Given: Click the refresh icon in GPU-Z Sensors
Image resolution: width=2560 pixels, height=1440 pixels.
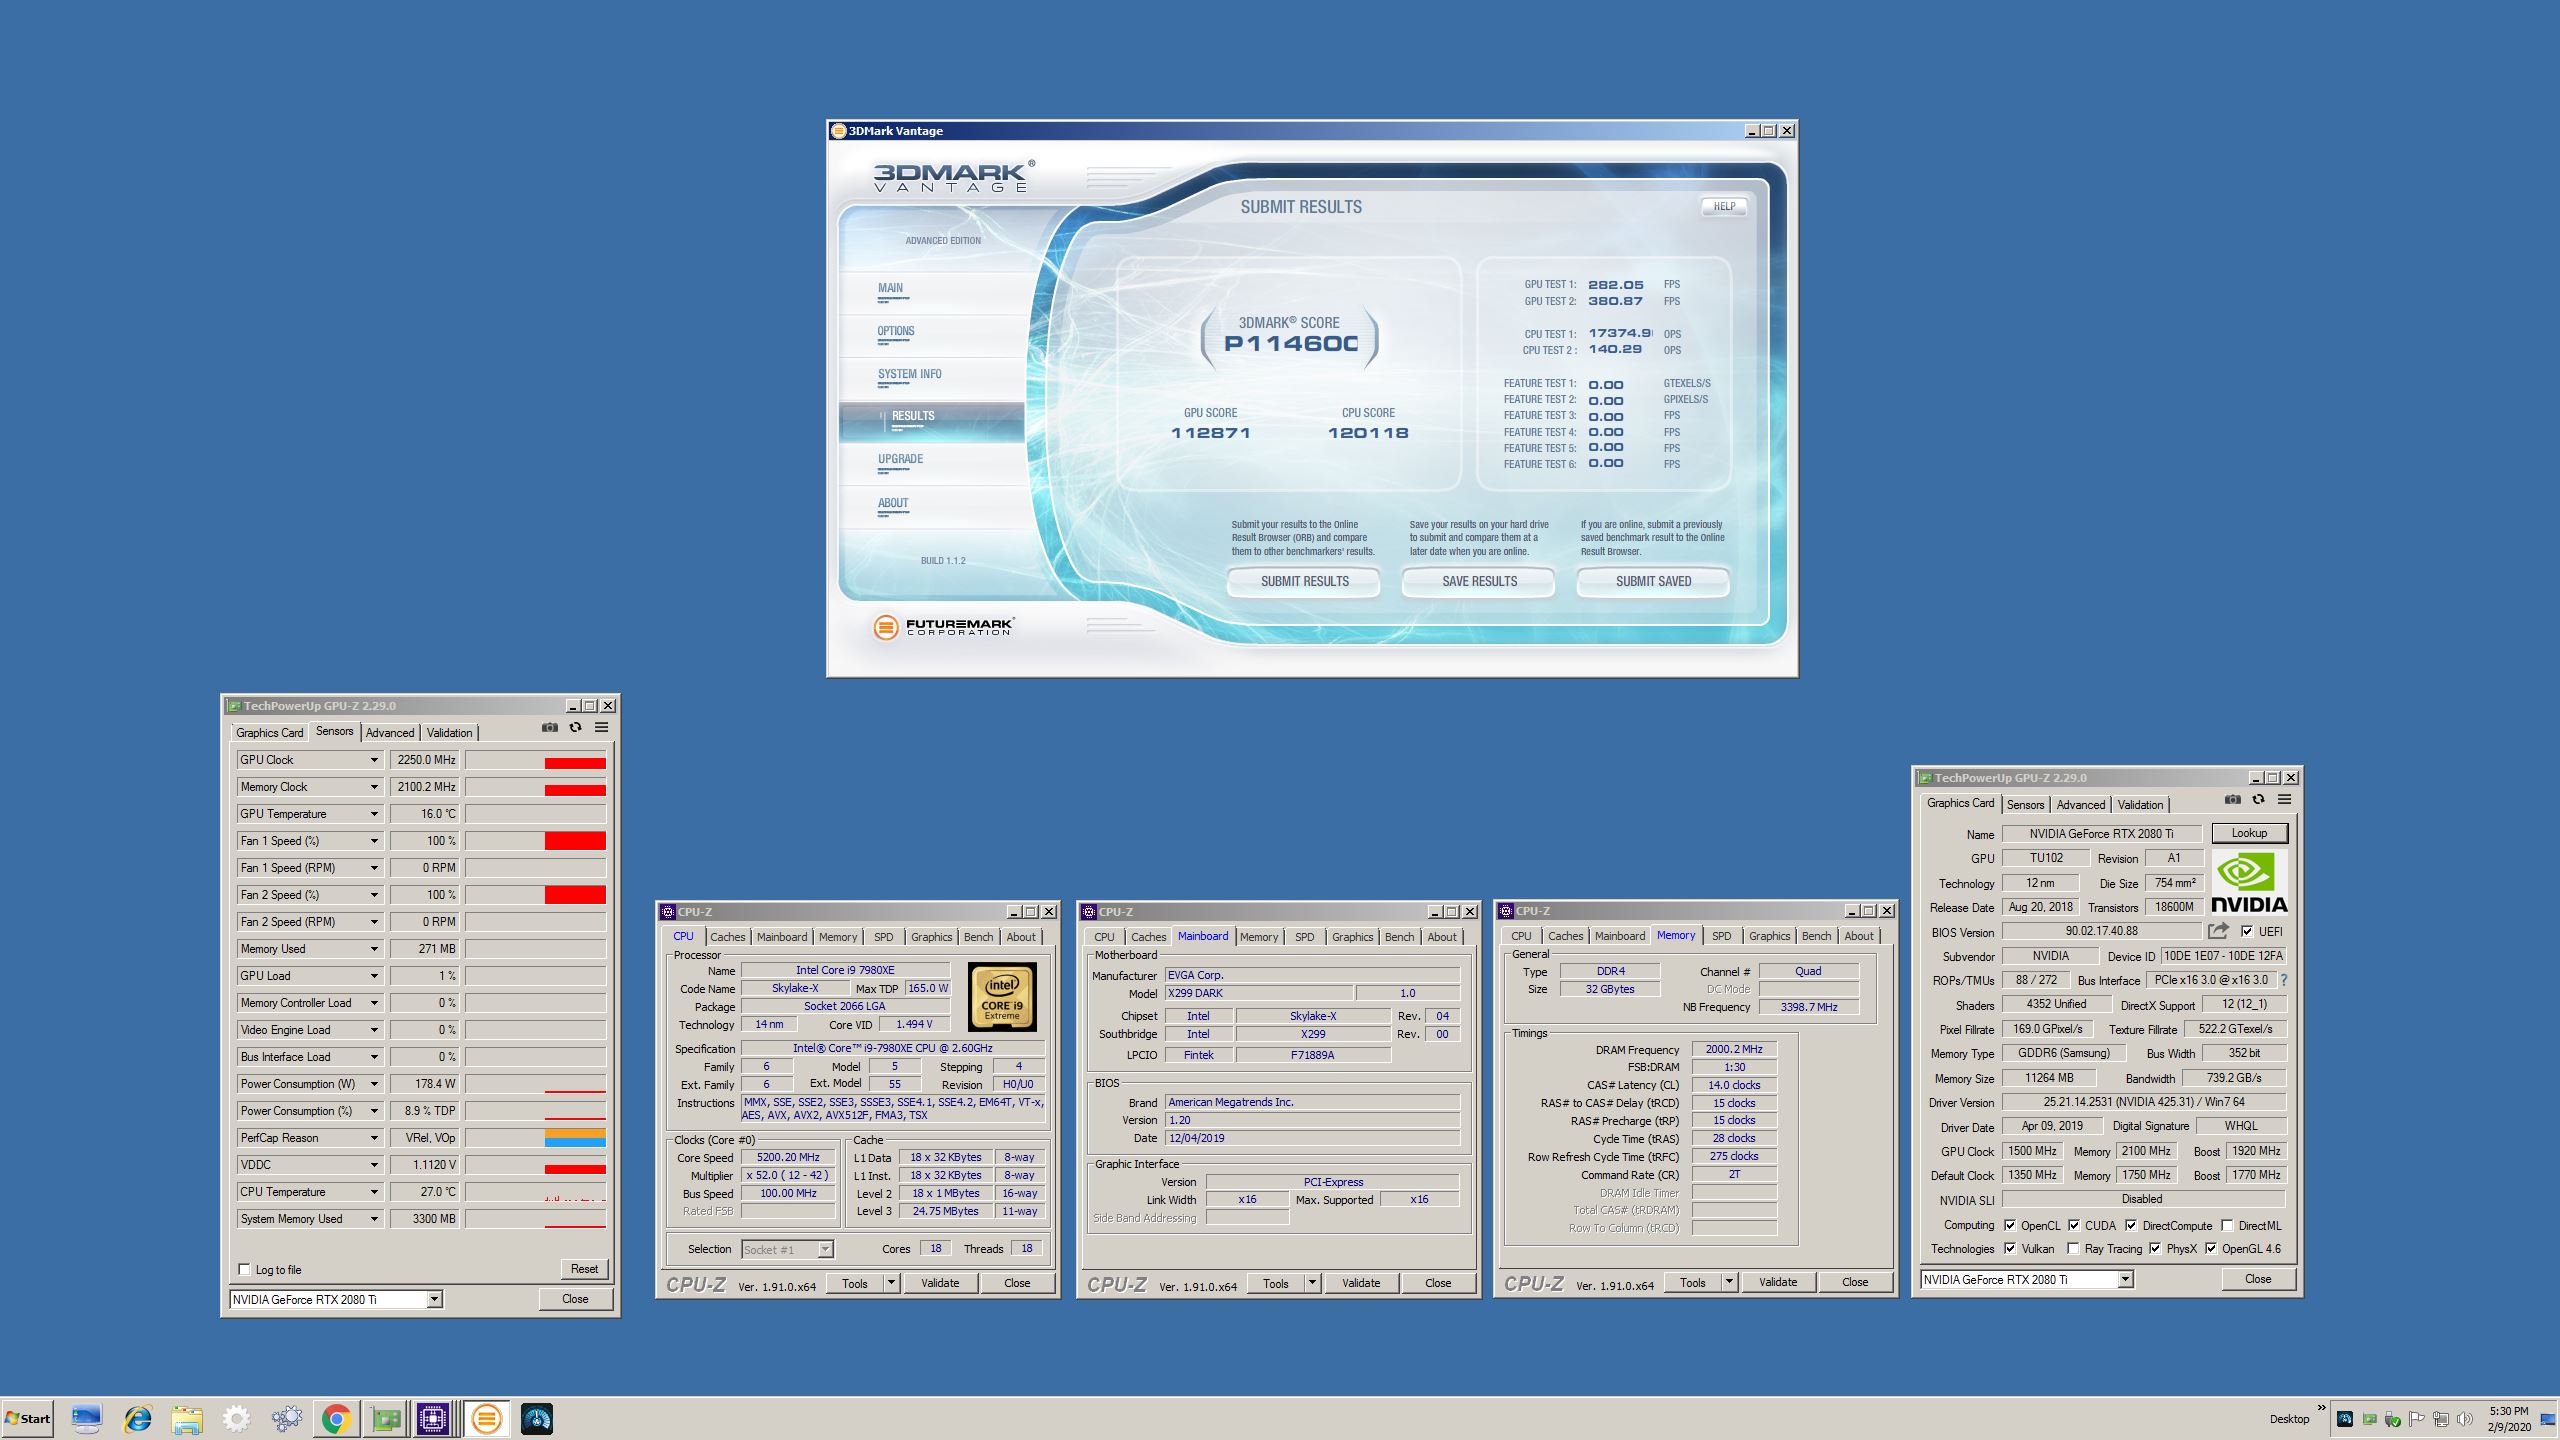Looking at the screenshot, I should pyautogui.click(x=575, y=728).
